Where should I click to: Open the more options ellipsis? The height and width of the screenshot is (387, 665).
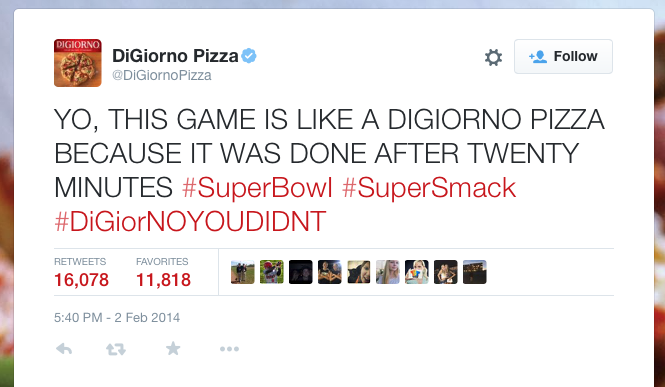229,349
